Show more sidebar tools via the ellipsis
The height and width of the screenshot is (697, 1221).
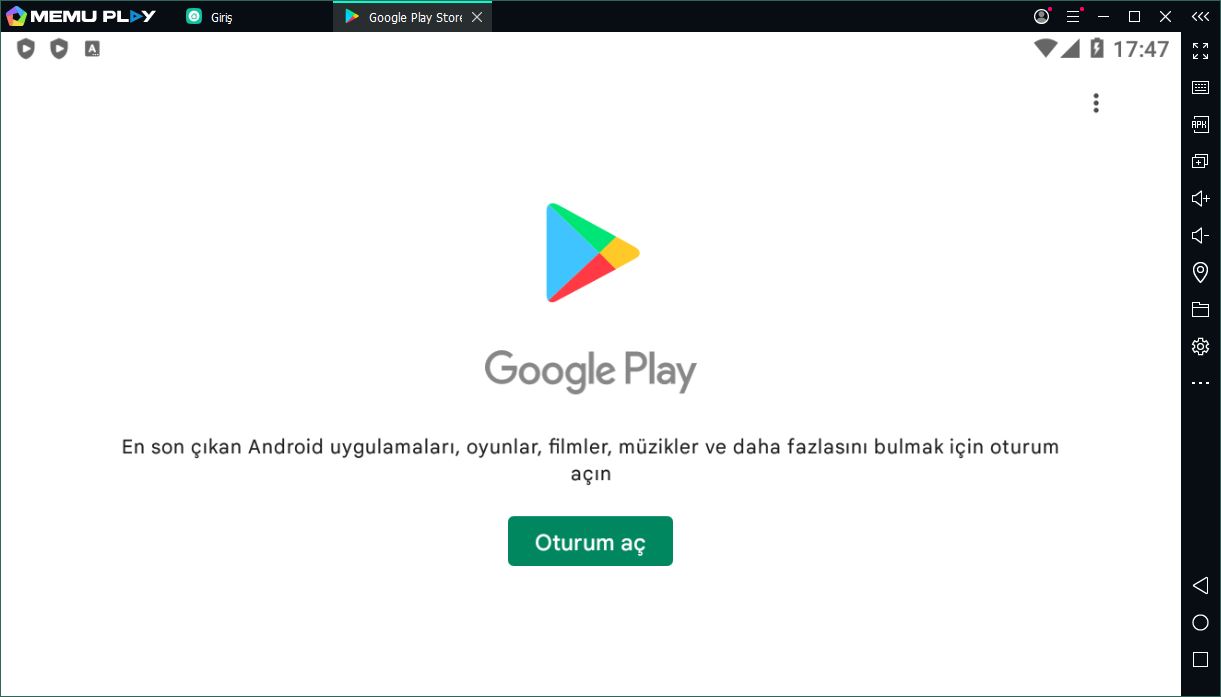1200,383
